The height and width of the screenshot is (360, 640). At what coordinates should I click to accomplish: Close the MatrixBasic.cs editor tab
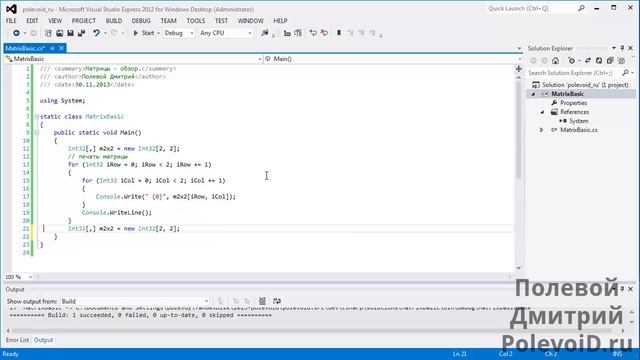point(62,48)
